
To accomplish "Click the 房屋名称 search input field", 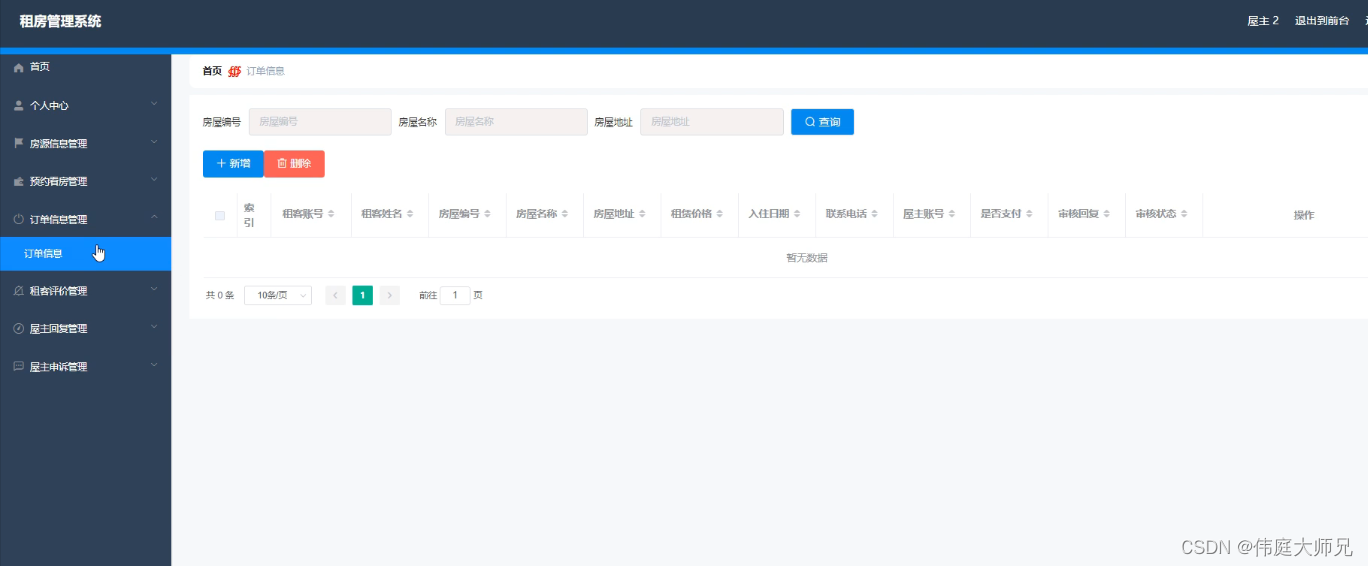I will point(516,122).
